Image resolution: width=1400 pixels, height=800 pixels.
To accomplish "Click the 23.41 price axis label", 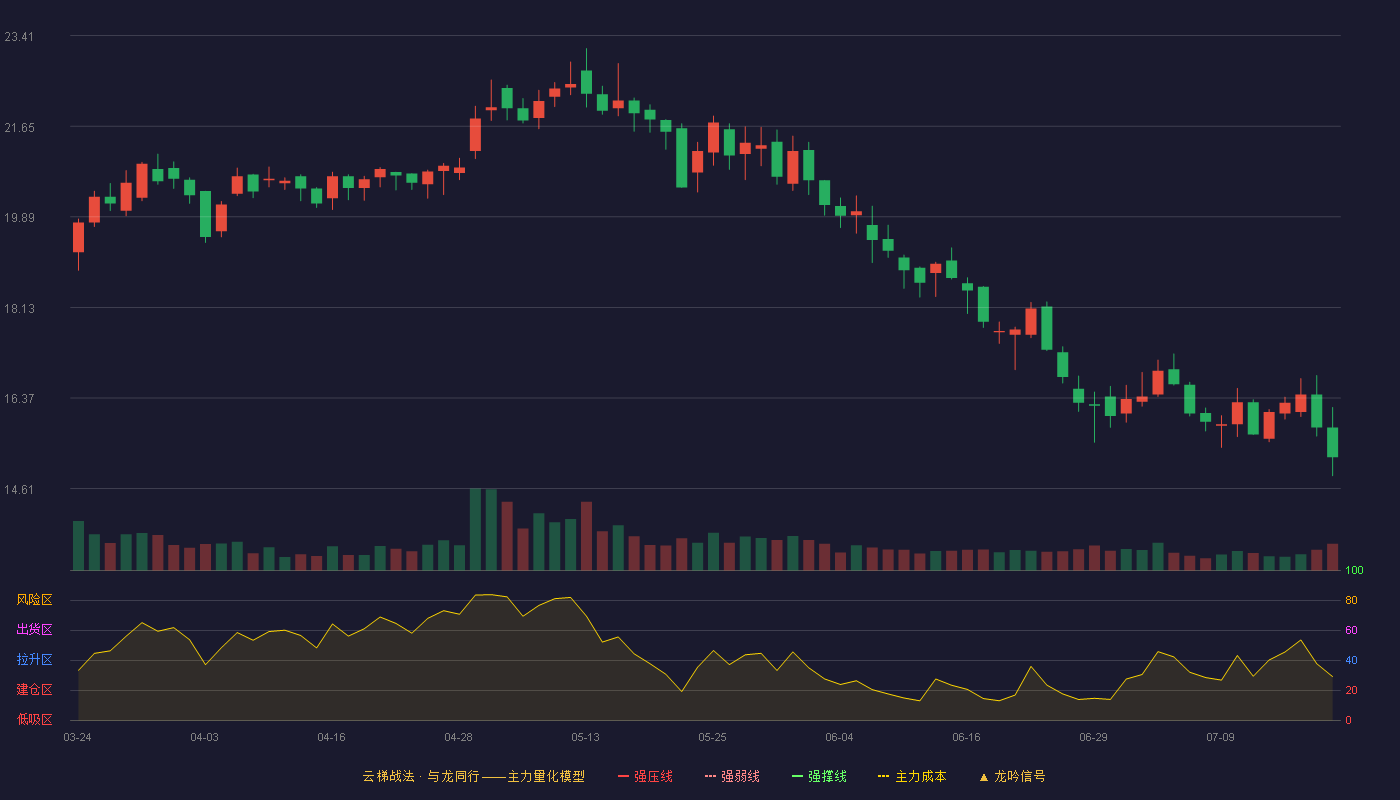I will (19, 37).
